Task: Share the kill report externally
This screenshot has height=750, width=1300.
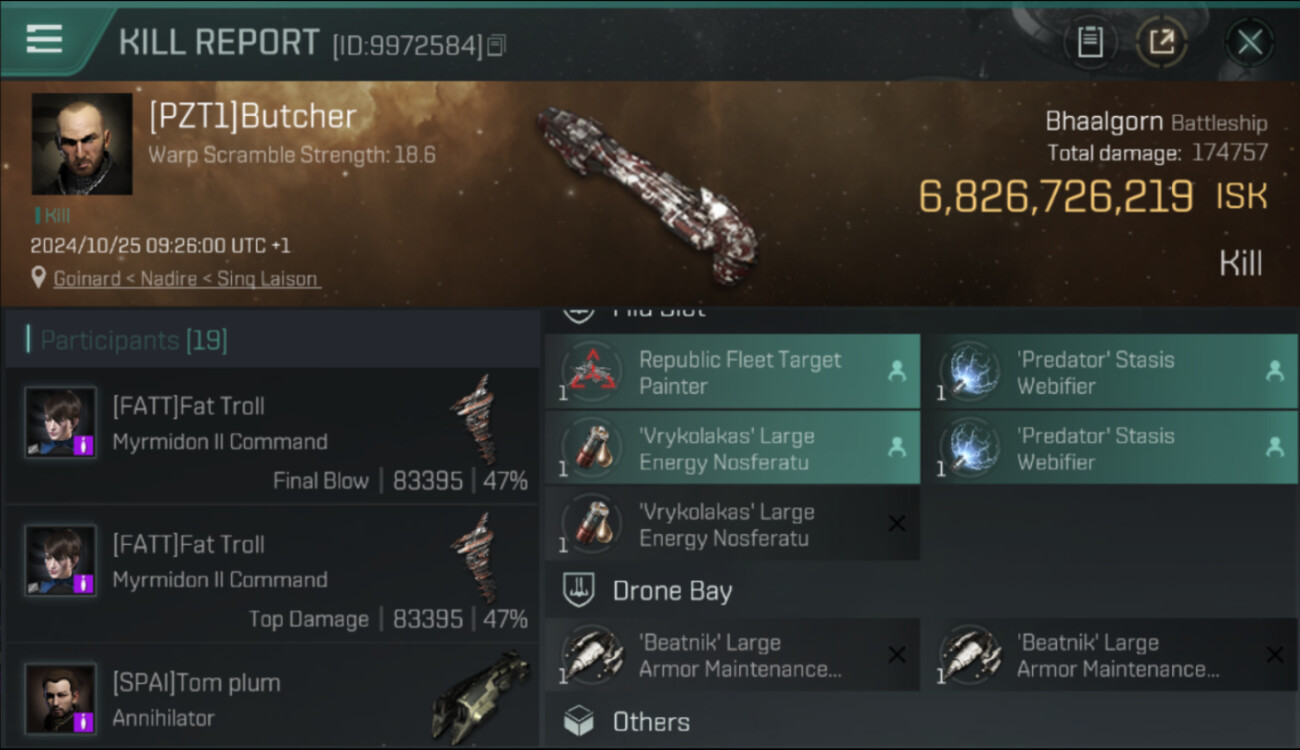Action: click(x=1161, y=42)
